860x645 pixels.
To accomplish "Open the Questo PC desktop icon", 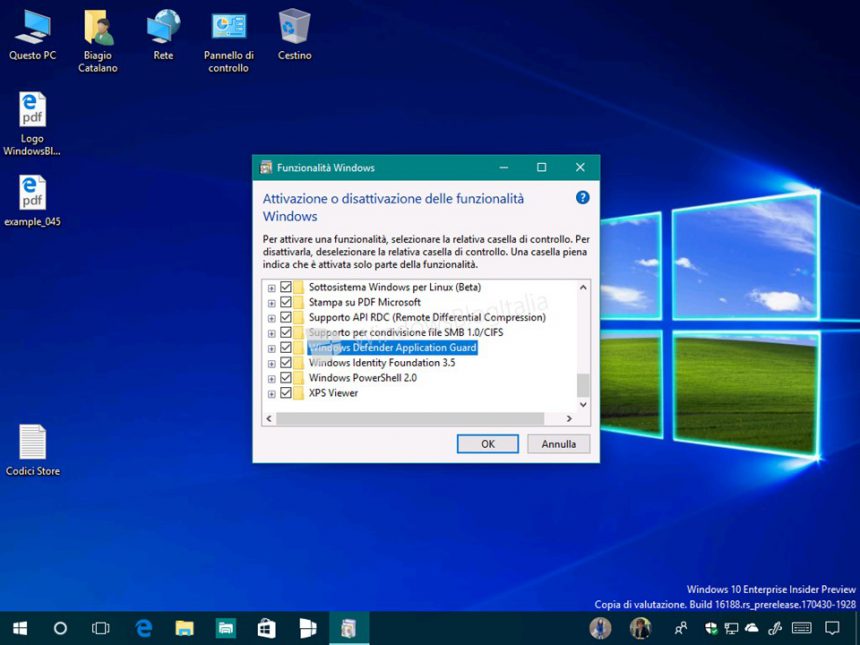I will [32, 35].
